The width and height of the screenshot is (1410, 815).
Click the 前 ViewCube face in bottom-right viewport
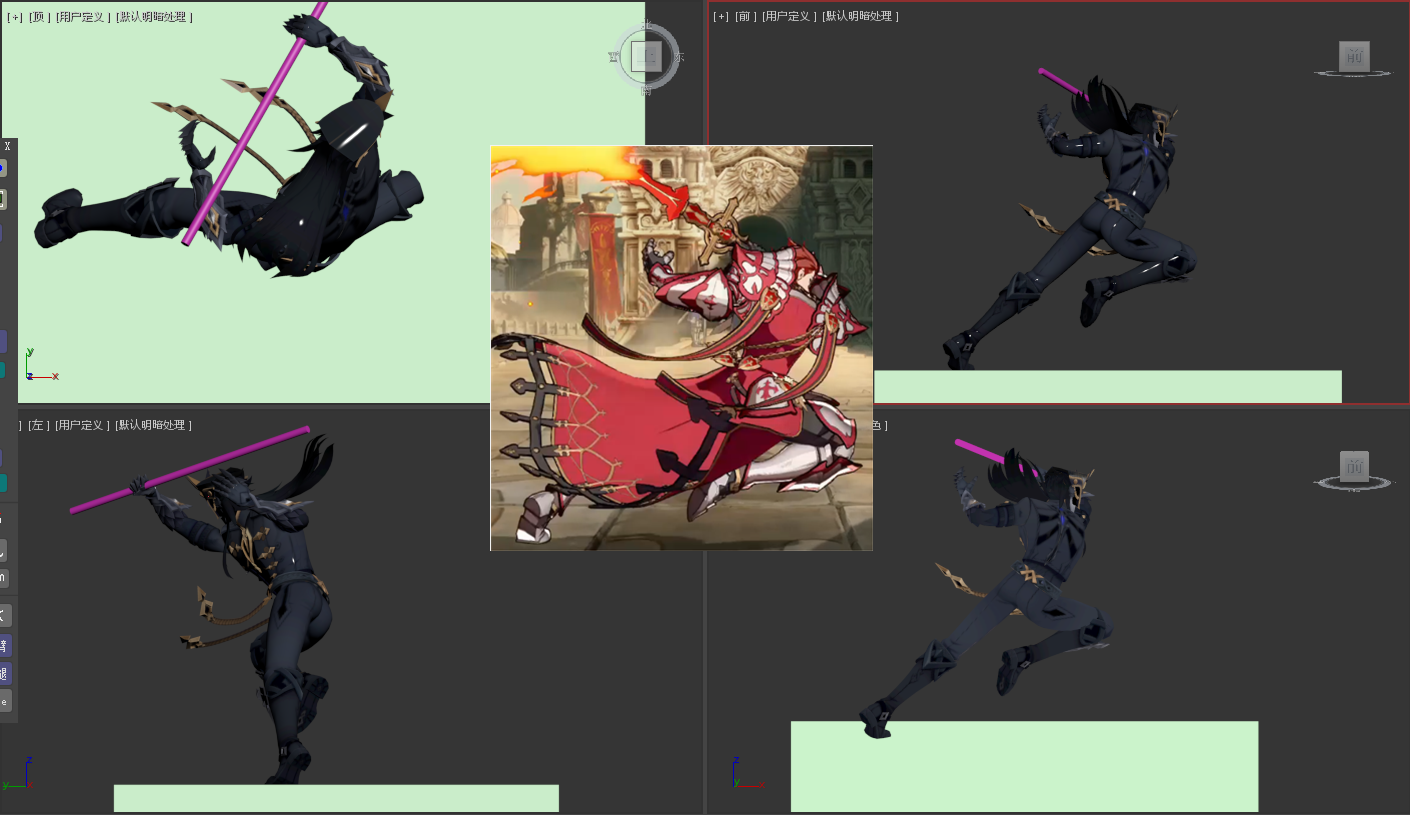coord(1354,466)
